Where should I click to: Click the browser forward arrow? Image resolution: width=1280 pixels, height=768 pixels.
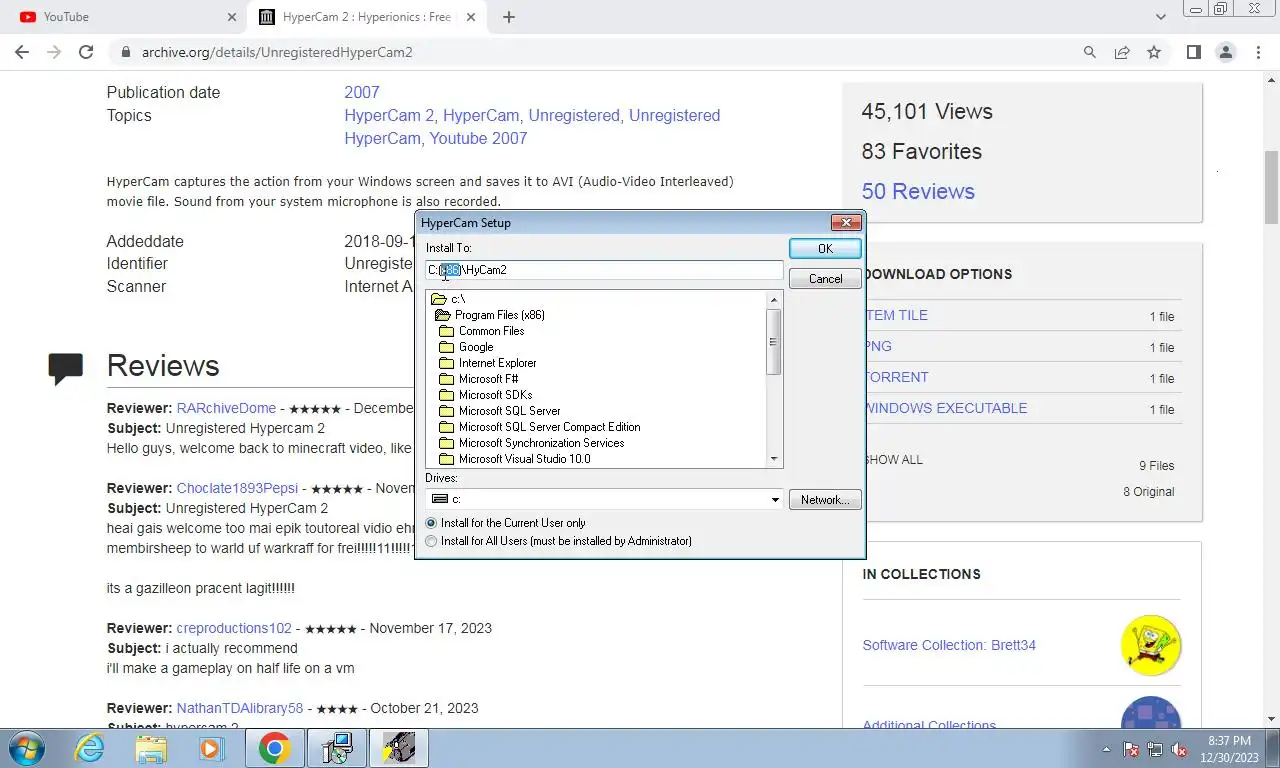coord(54,52)
